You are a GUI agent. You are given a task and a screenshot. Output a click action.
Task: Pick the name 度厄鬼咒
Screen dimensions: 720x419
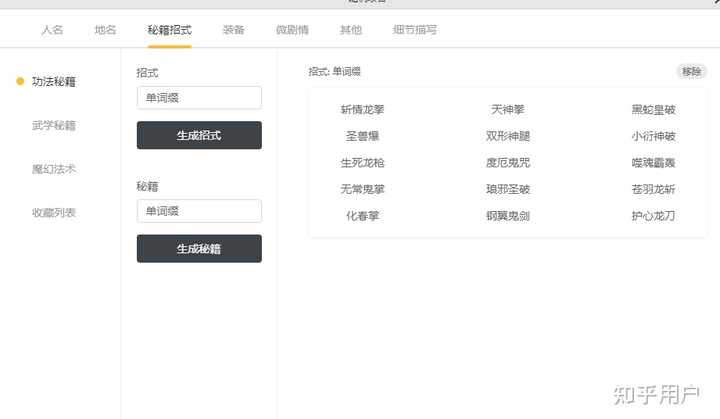[507, 163]
